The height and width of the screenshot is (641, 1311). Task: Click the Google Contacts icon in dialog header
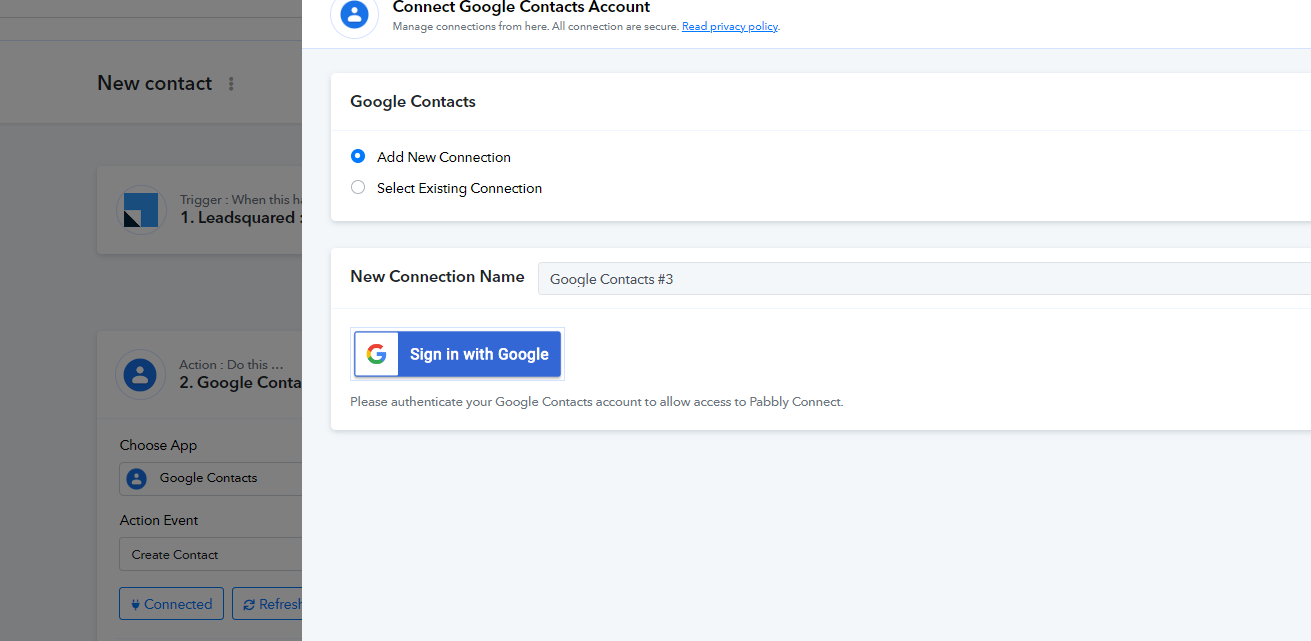354,15
